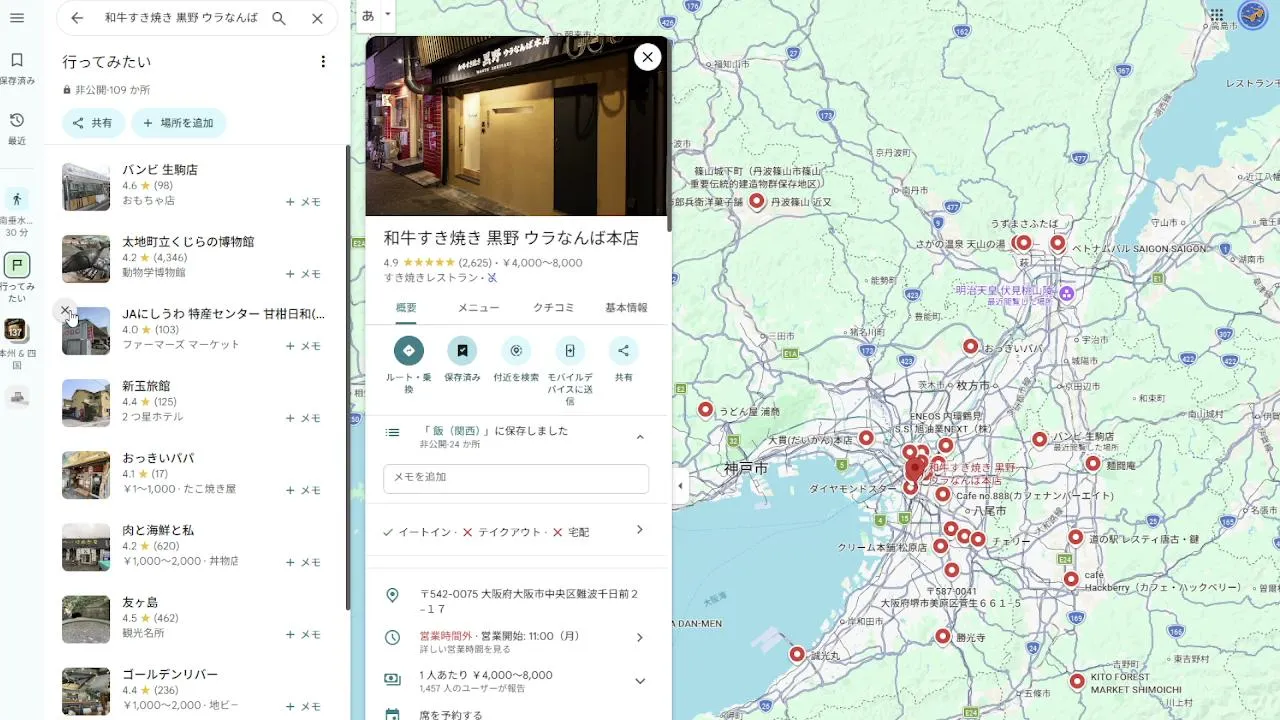This screenshot has height=720, width=1280.
Task: Select JAにしうわ 特産センター entry
Action: (x=196, y=330)
